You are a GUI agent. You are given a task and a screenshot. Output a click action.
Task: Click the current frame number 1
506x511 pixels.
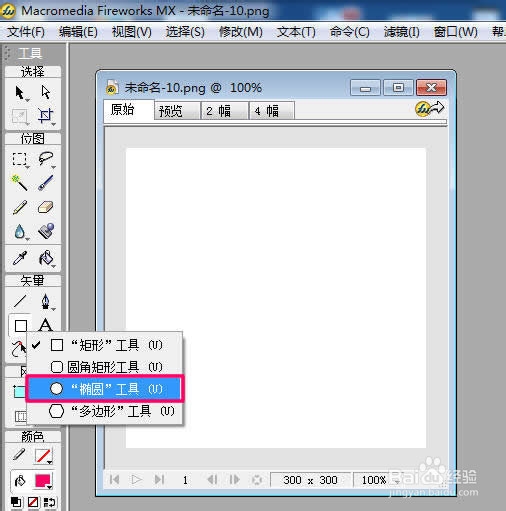click(x=185, y=480)
